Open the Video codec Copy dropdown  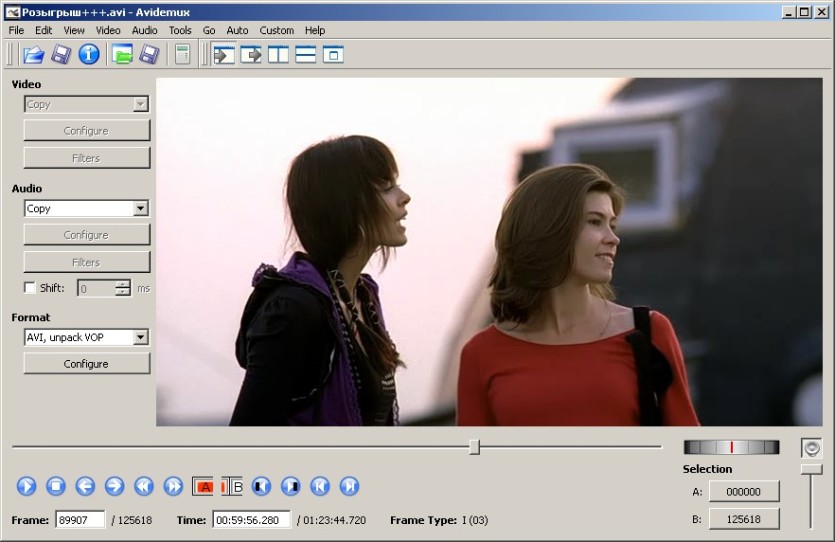[x=86, y=104]
